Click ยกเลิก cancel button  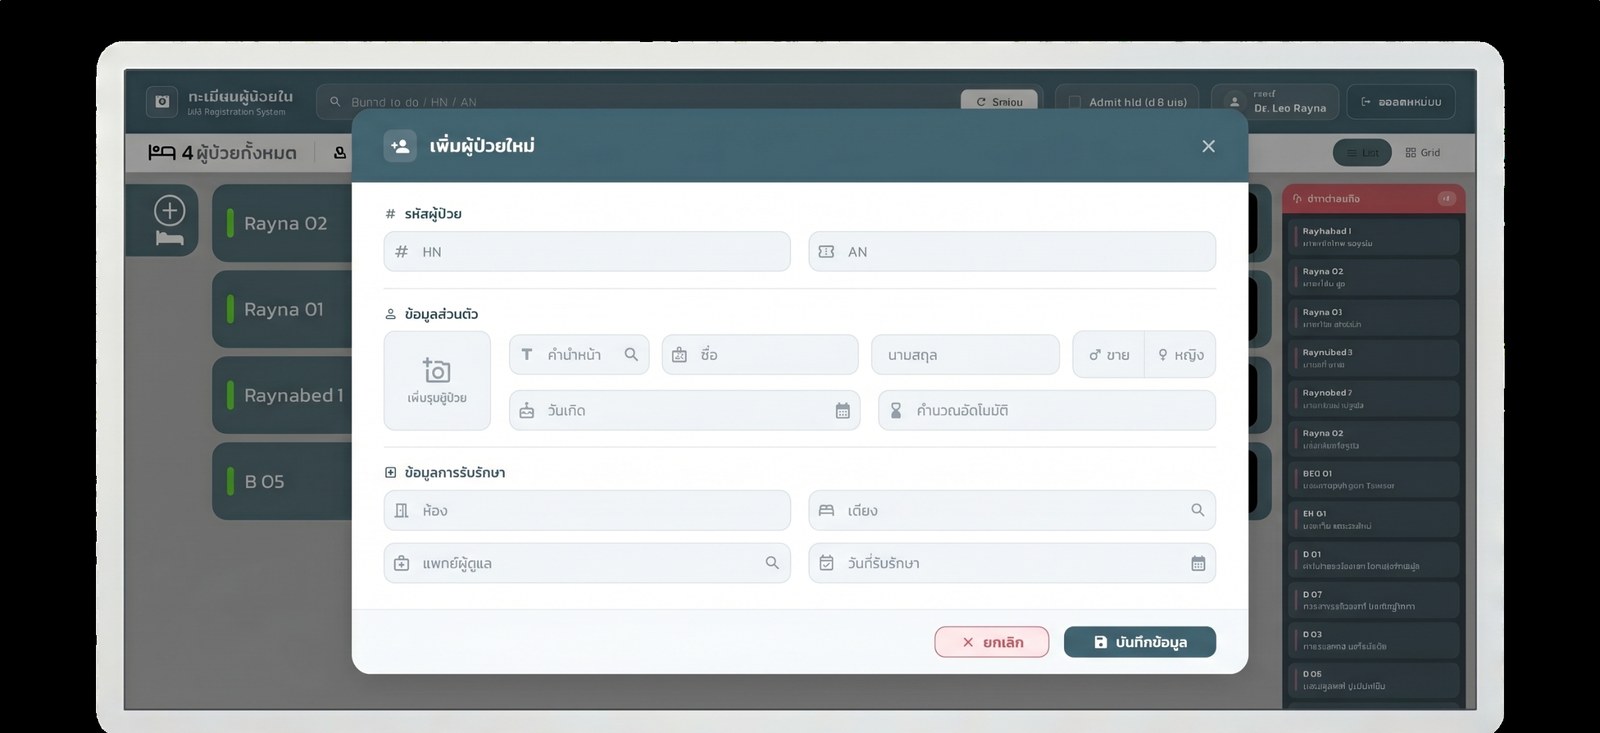pos(992,642)
